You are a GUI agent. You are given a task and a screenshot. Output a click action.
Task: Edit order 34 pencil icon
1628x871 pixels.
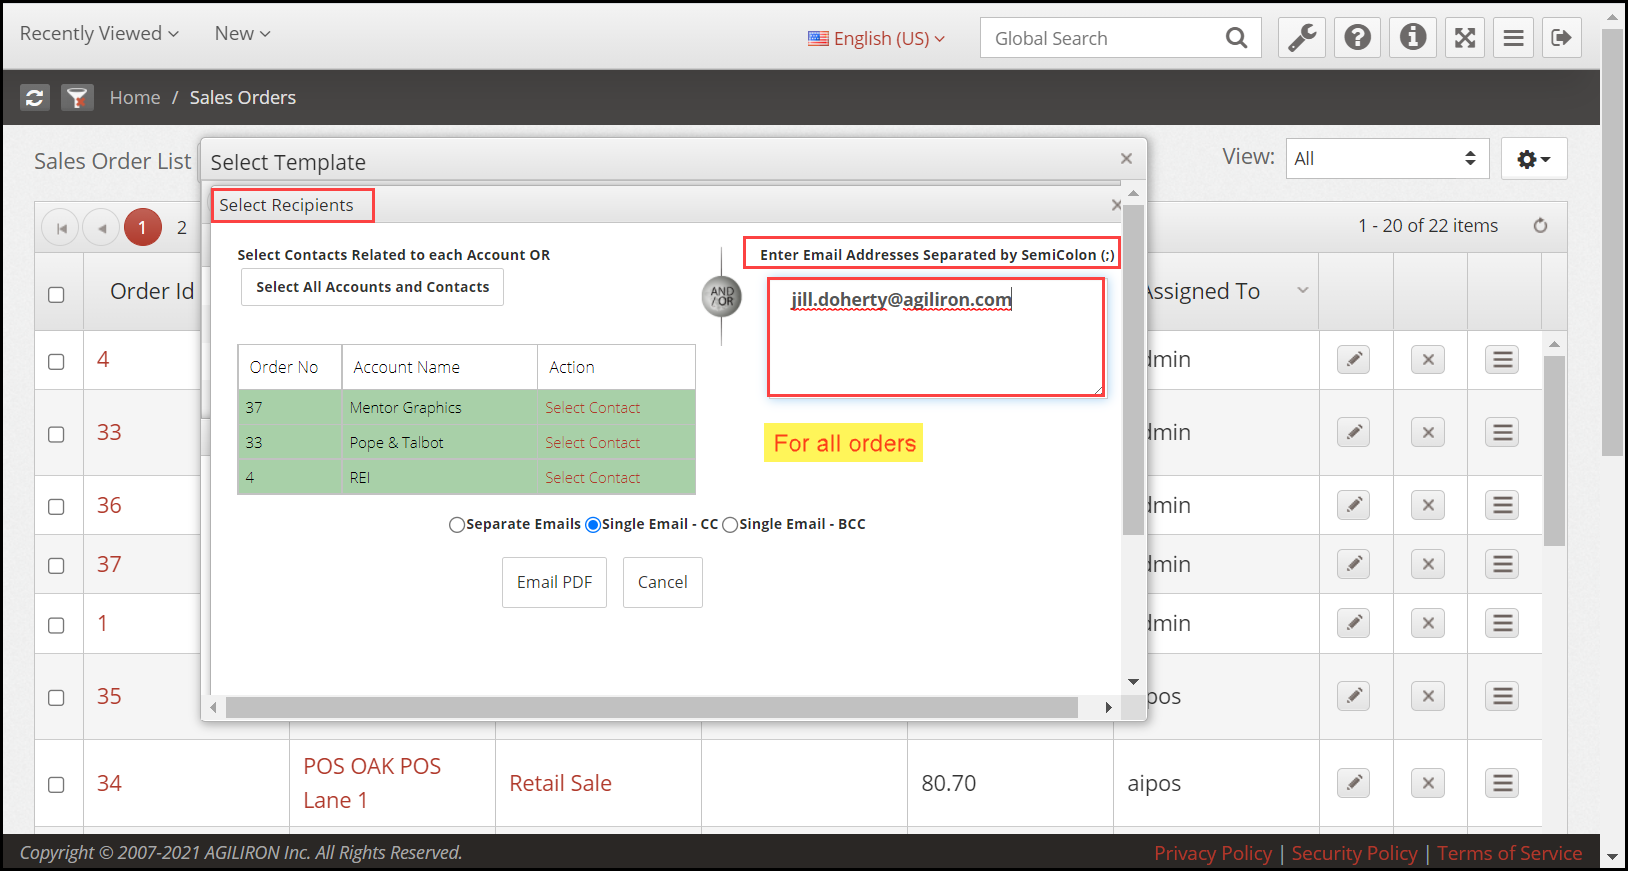pos(1354,783)
